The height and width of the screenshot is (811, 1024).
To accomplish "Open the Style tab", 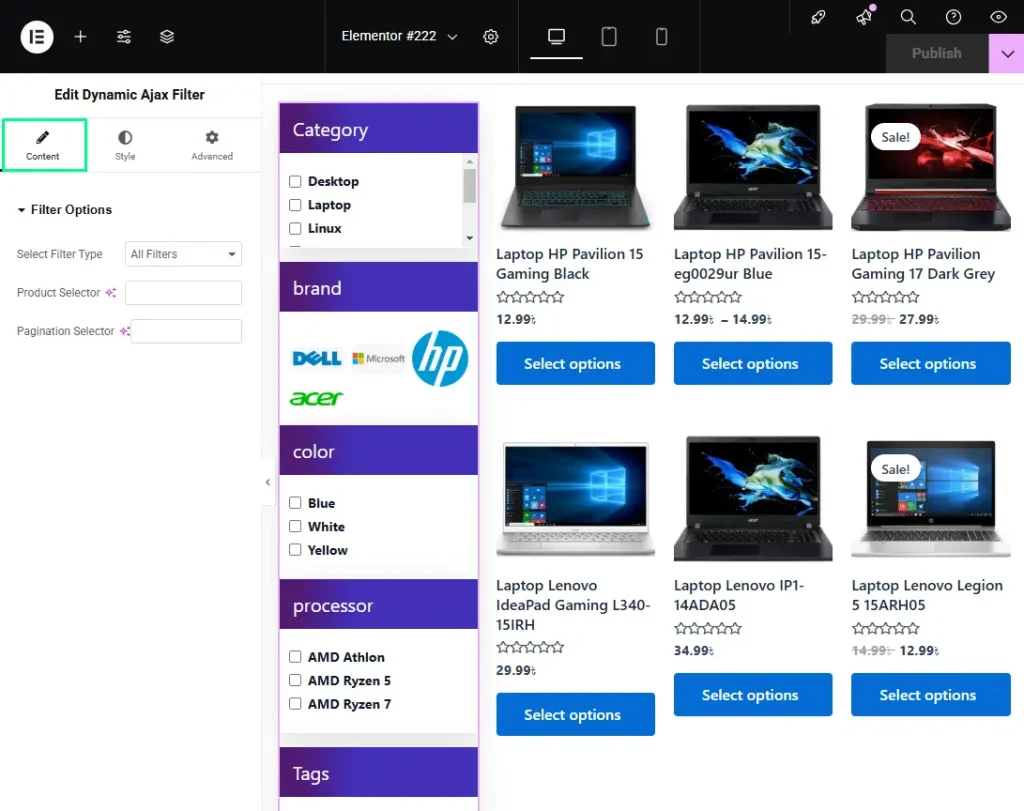I will pyautogui.click(x=125, y=145).
